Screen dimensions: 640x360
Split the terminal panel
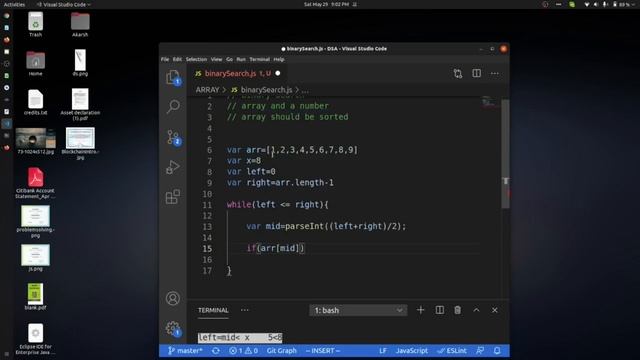click(440, 310)
